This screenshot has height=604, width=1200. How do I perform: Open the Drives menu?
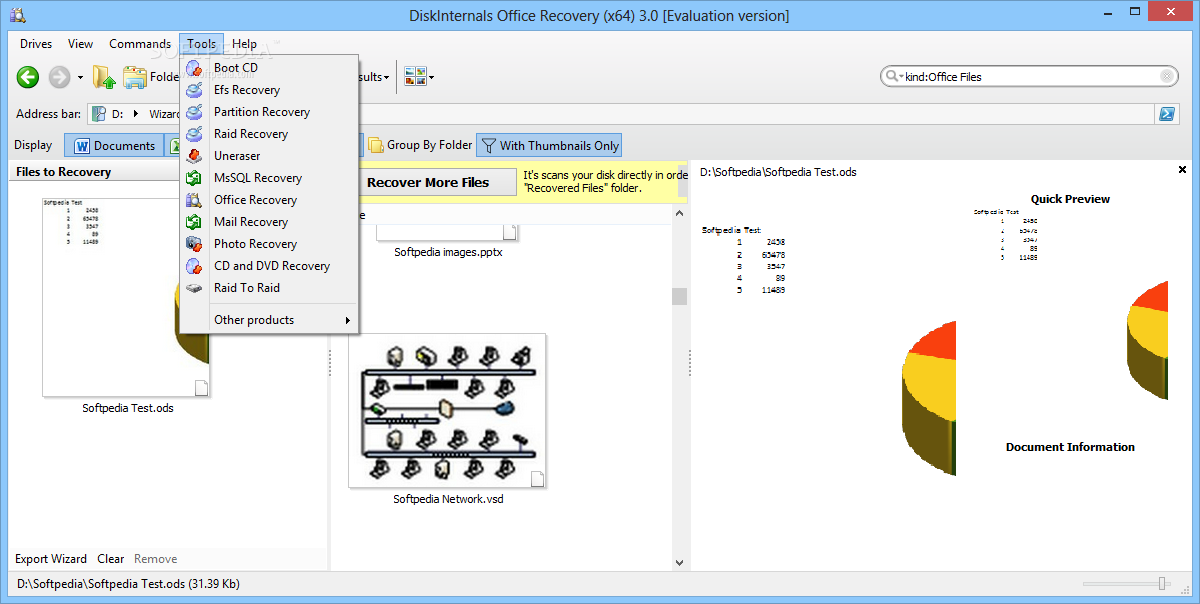36,44
